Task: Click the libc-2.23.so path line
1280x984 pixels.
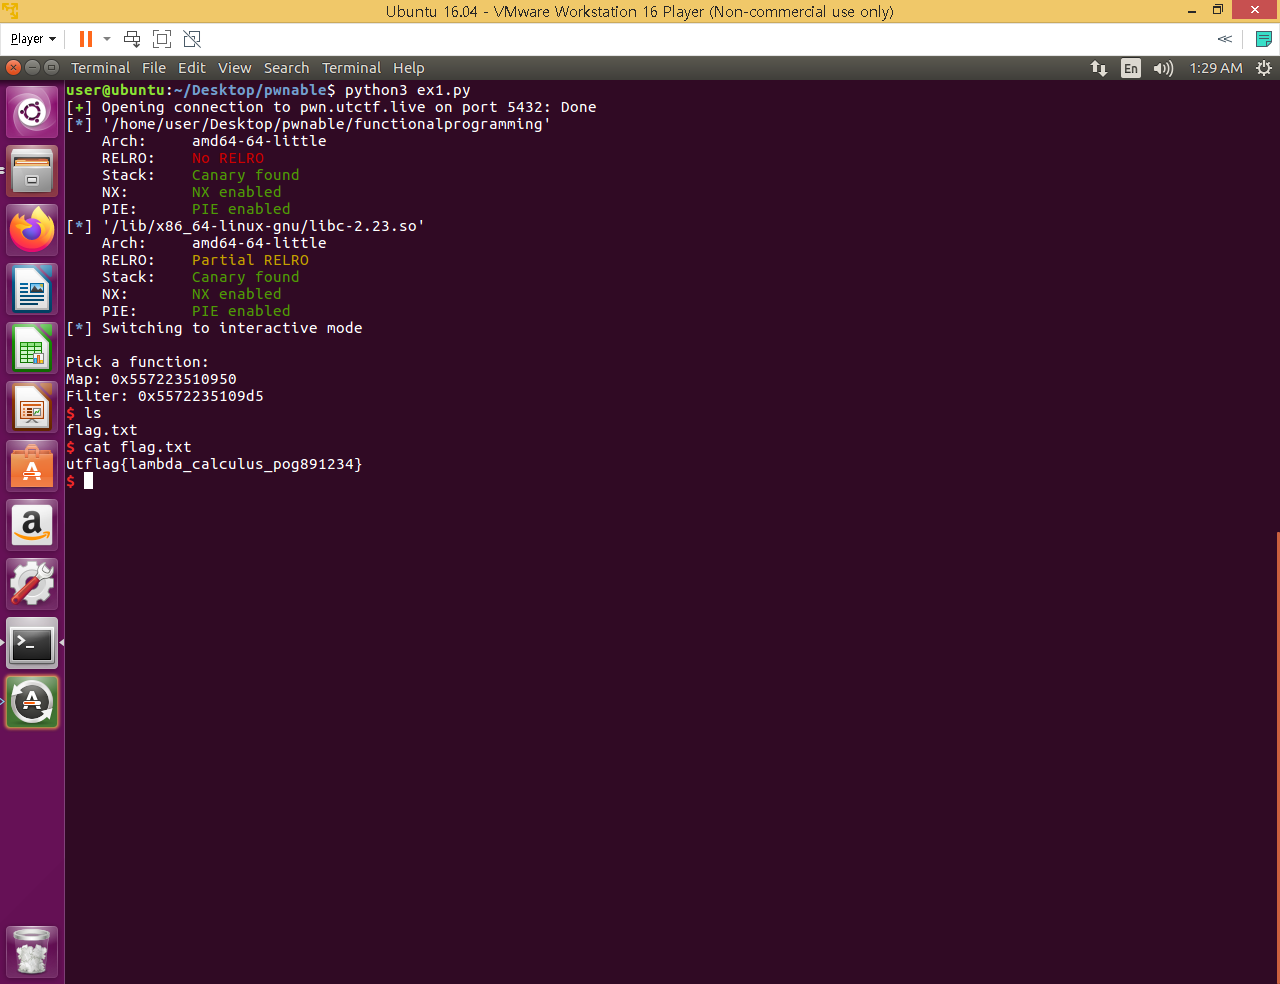Action: (245, 226)
